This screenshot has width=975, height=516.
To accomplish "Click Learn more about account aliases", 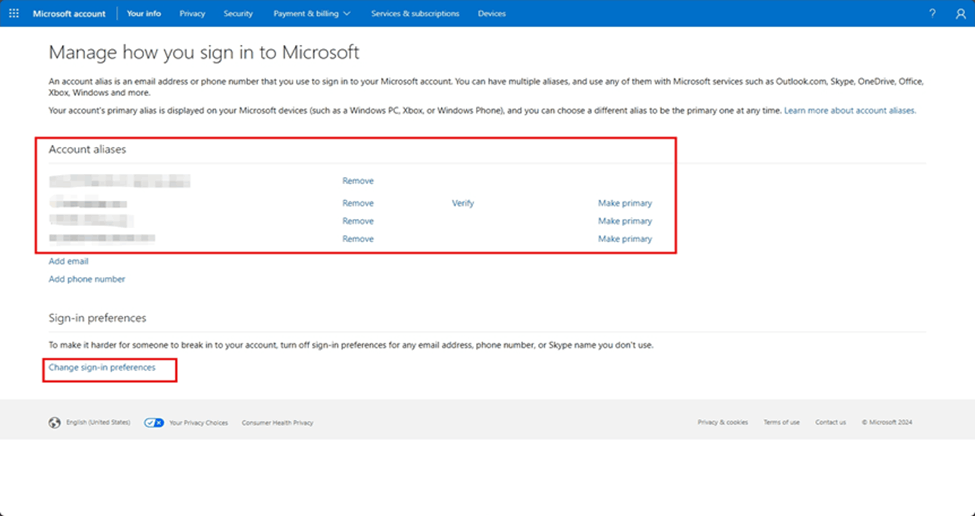I will pyautogui.click(x=850, y=111).
